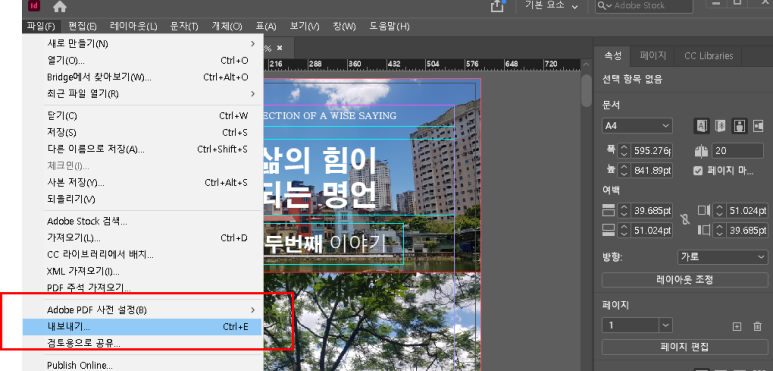
Task: Click the page count spread icon
Action: (x=701, y=151)
